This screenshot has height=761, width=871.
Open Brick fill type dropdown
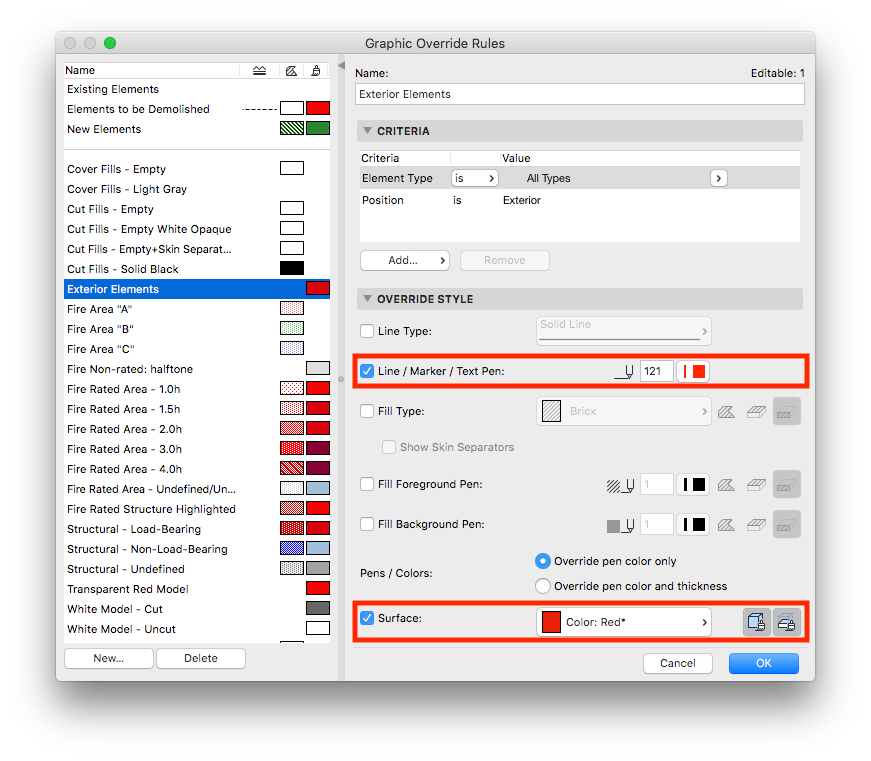click(x=623, y=412)
